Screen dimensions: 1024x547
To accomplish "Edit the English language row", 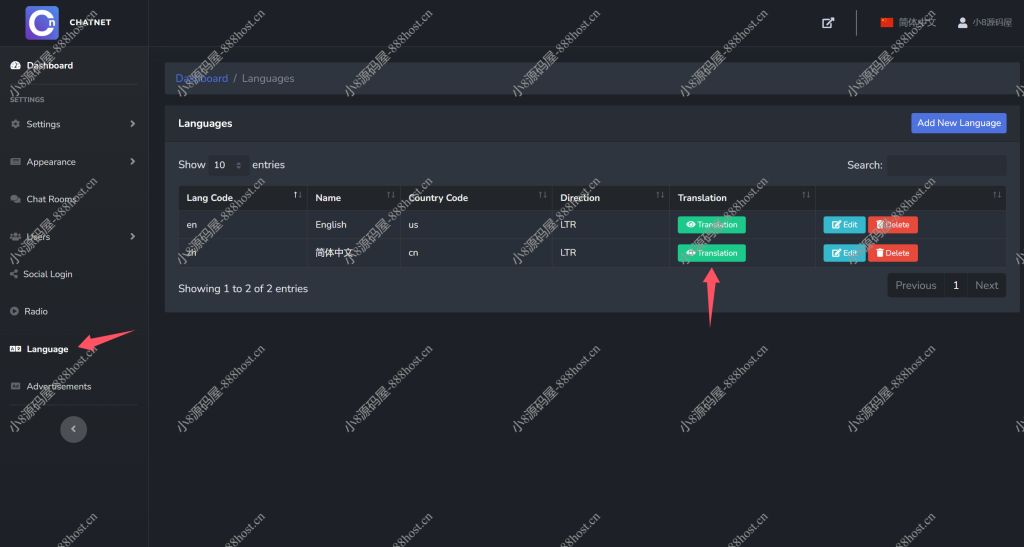I will click(844, 225).
